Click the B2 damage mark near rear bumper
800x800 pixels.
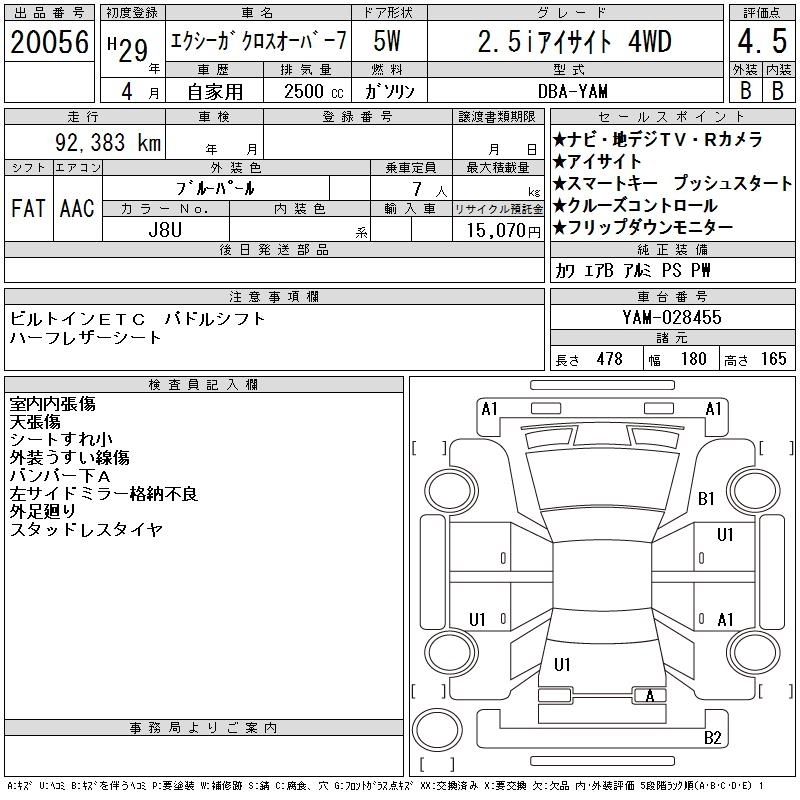pos(713,738)
